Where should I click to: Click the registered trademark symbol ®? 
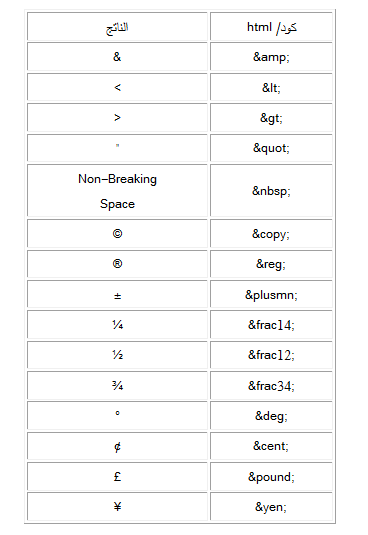click(117, 264)
